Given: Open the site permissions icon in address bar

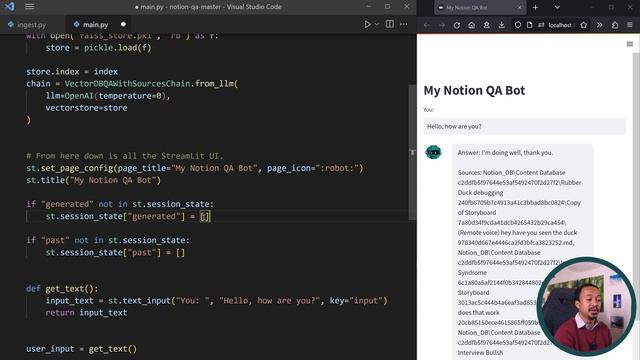Looking at the screenshot, I should pyautogui.click(x=541, y=25).
